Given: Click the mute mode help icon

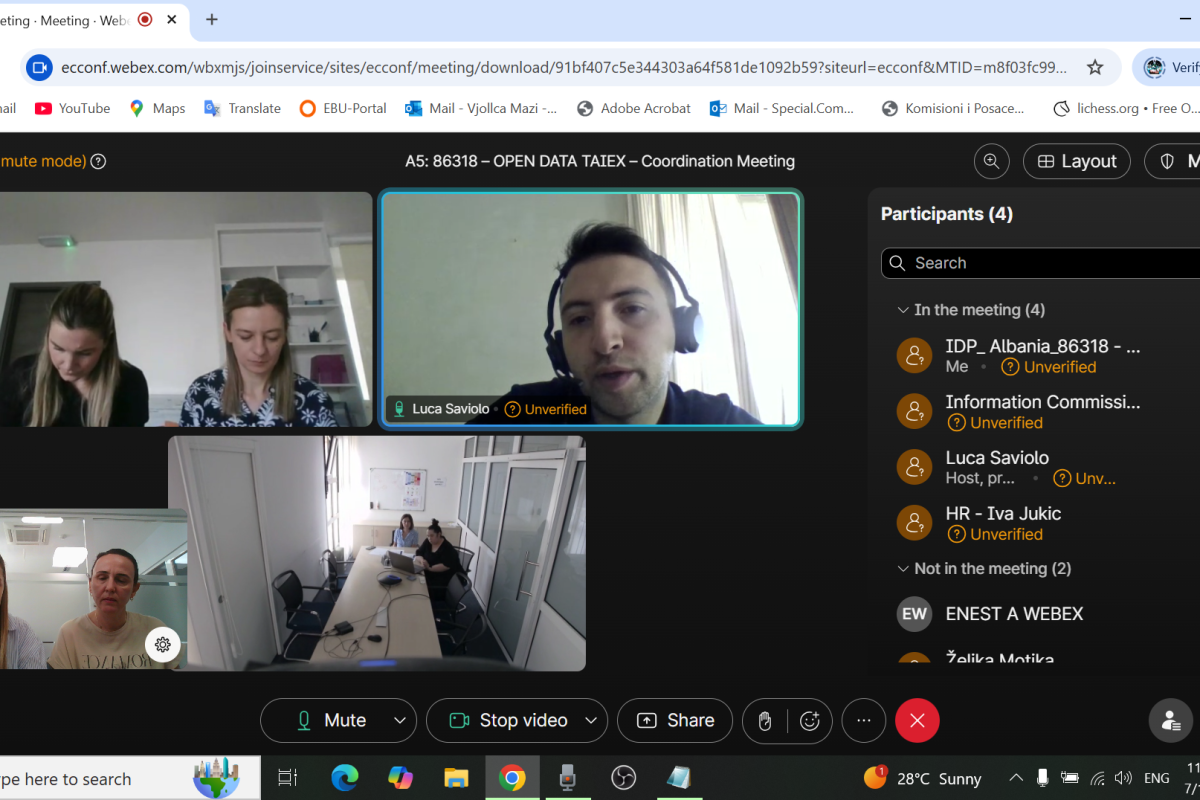Looking at the screenshot, I should 98,161.
